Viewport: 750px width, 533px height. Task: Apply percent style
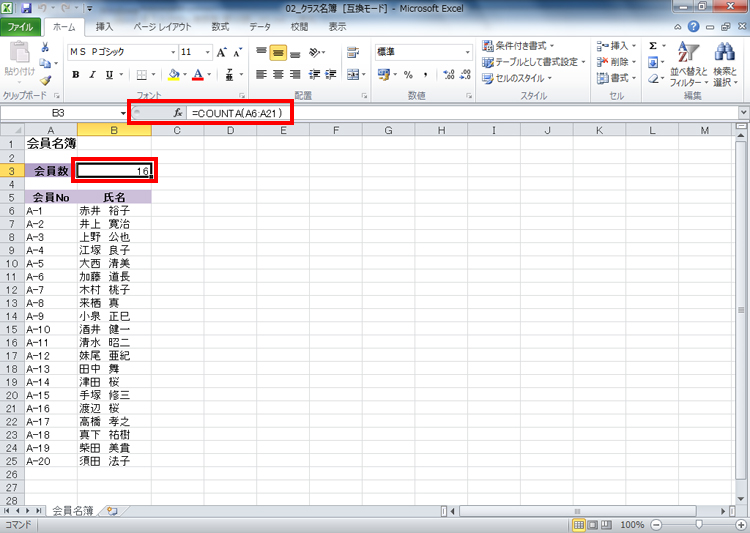point(408,75)
